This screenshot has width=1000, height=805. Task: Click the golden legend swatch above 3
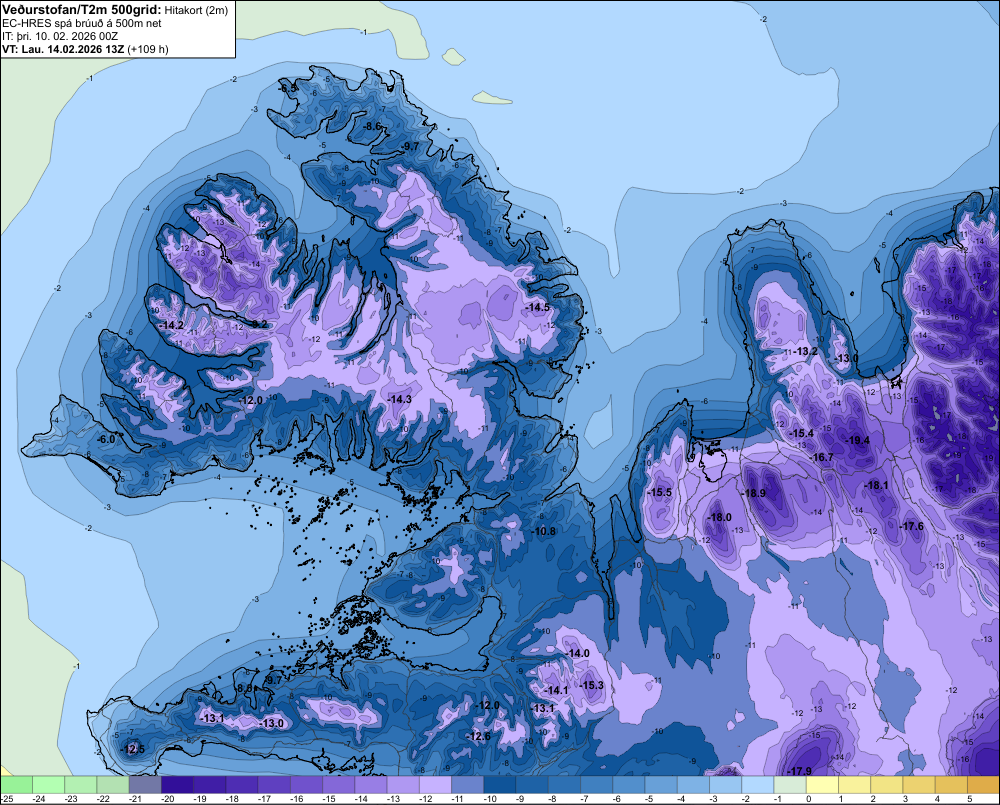coord(919,785)
